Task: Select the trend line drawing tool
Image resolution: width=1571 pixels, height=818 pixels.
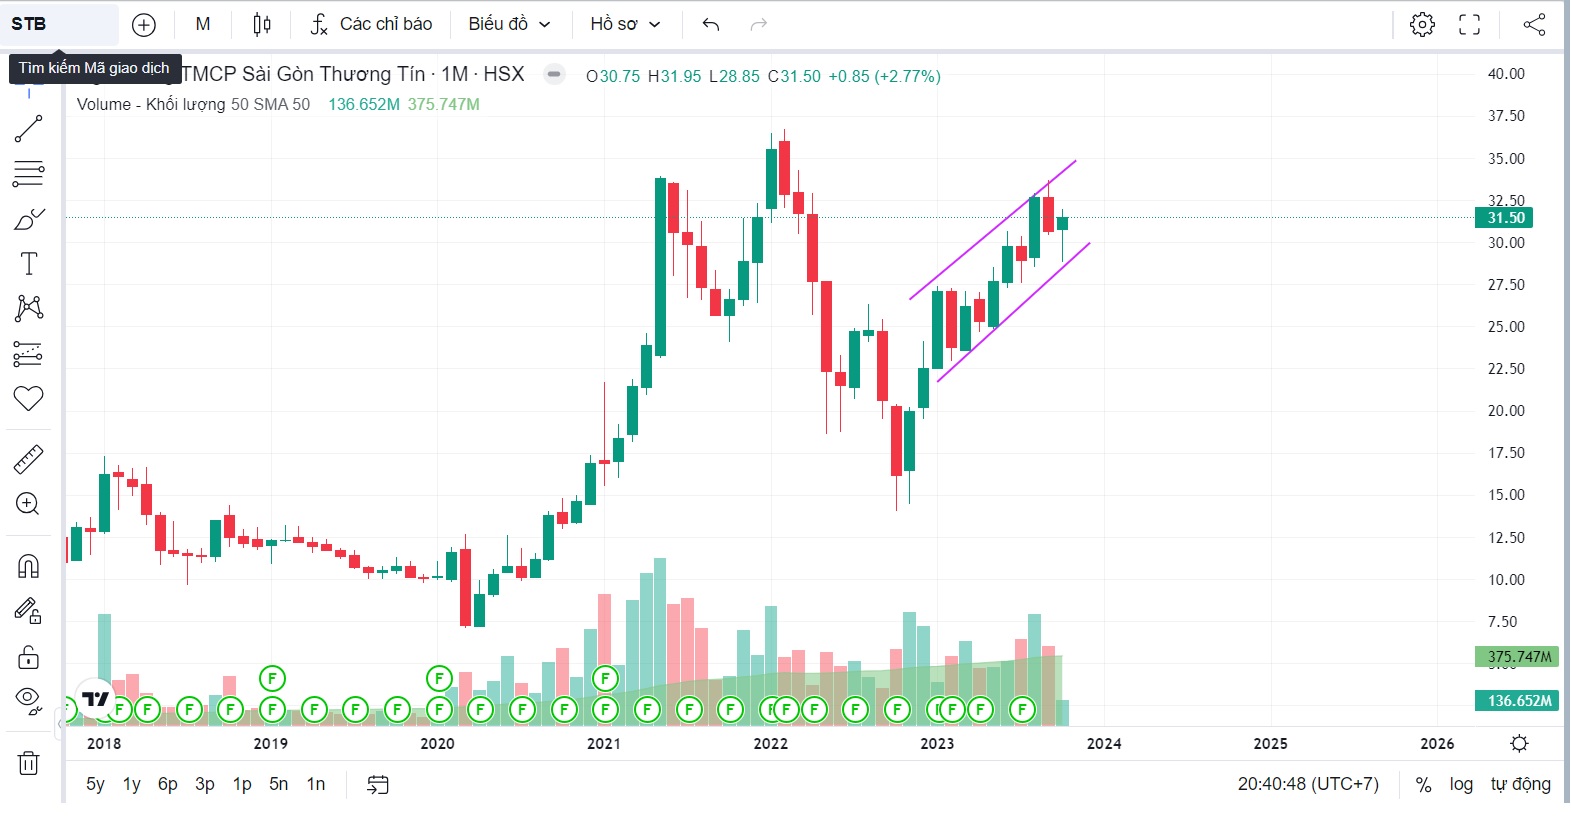Action: tap(28, 128)
